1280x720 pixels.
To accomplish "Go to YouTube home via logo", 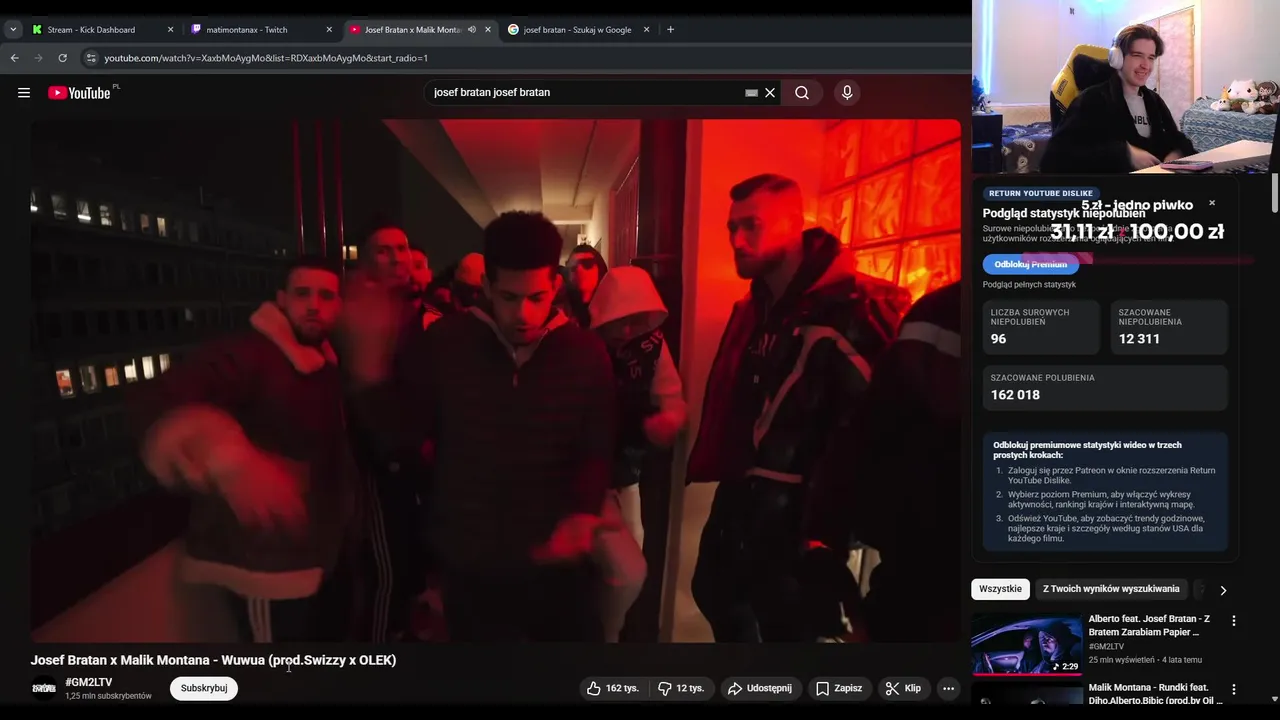I will pyautogui.click(x=79, y=93).
